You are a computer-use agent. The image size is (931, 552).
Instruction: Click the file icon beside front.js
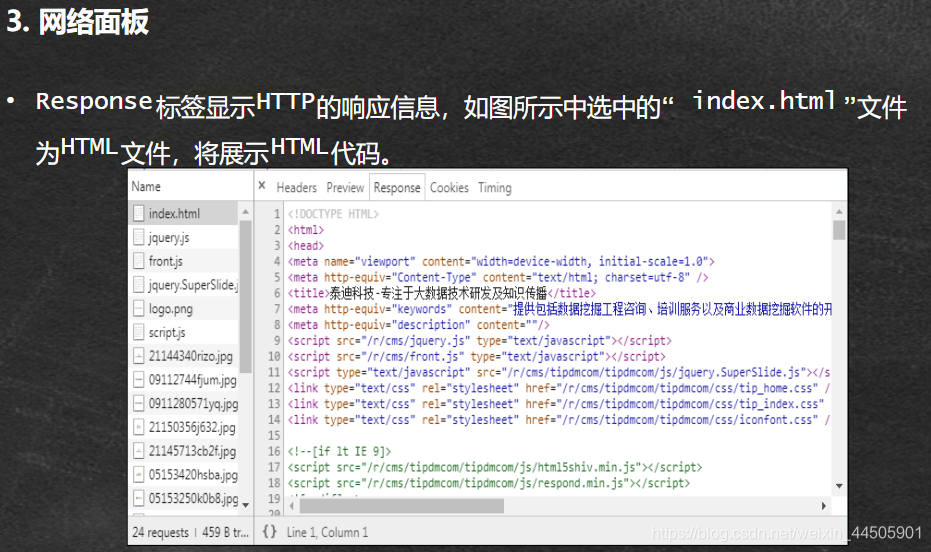pos(138,261)
